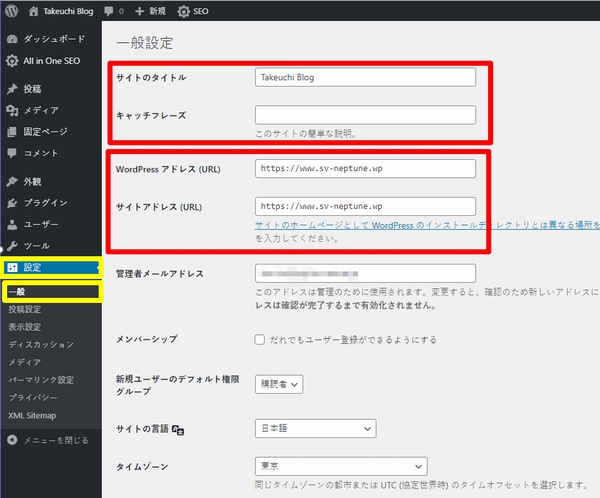This screenshot has height=498, width=600.
Task: Open the コメント menu label
Action: point(41,153)
